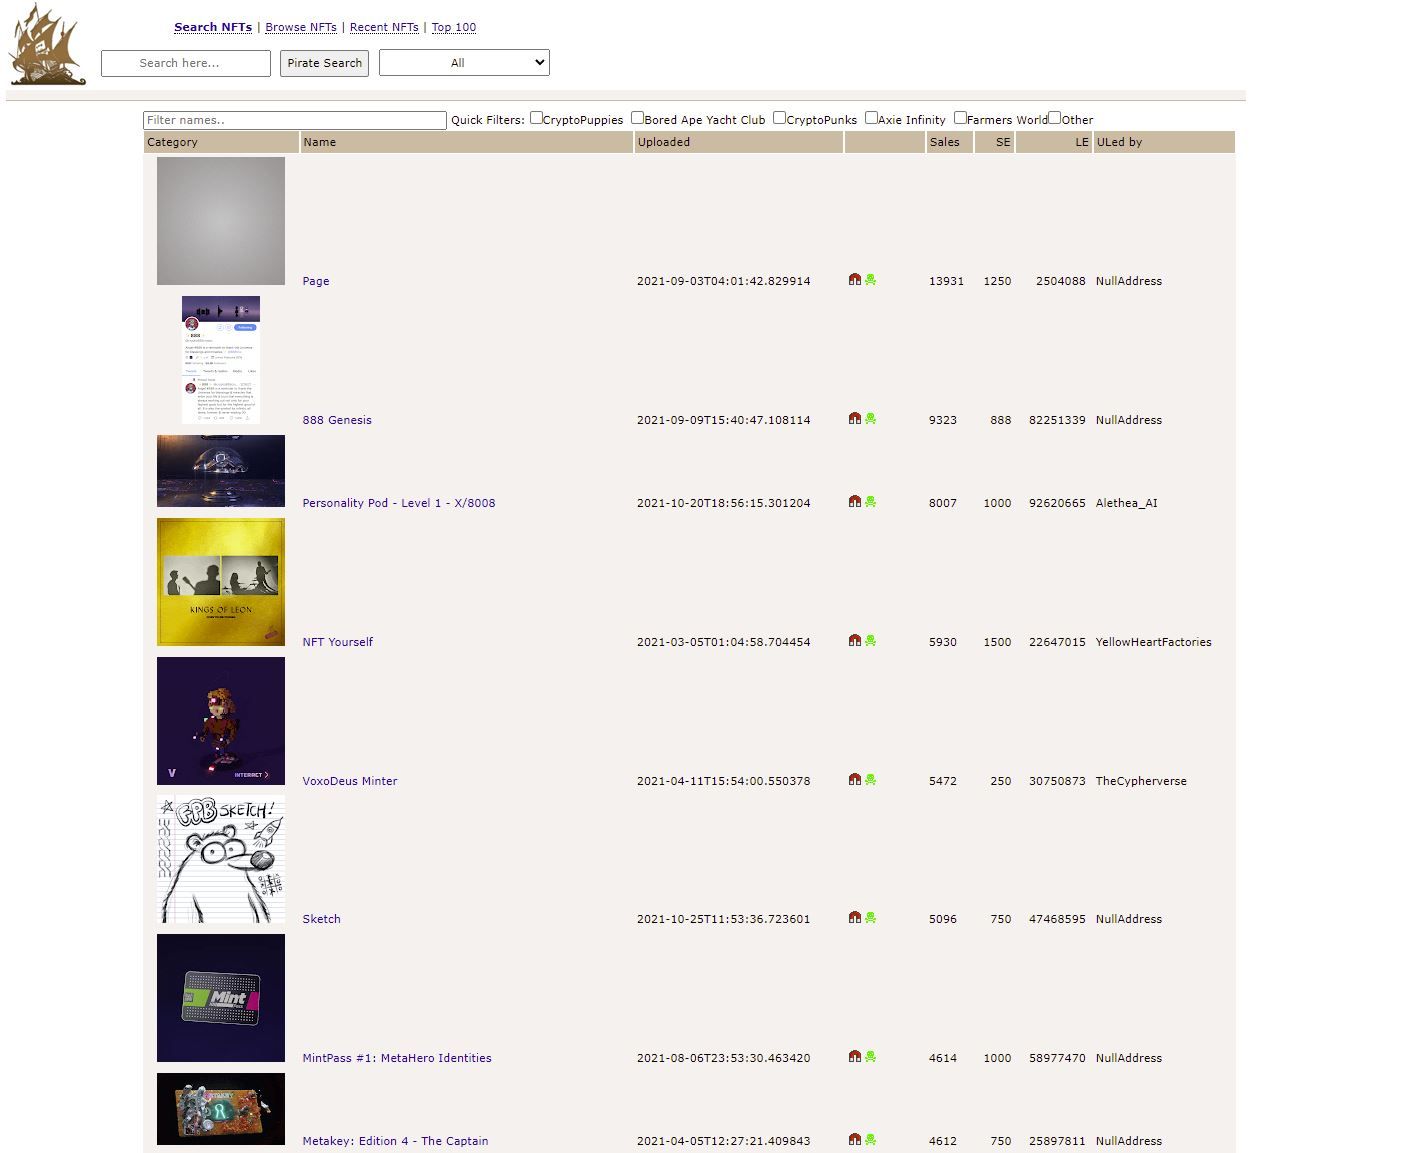
Task: Click the LE value 82251339
Action: [1057, 420]
